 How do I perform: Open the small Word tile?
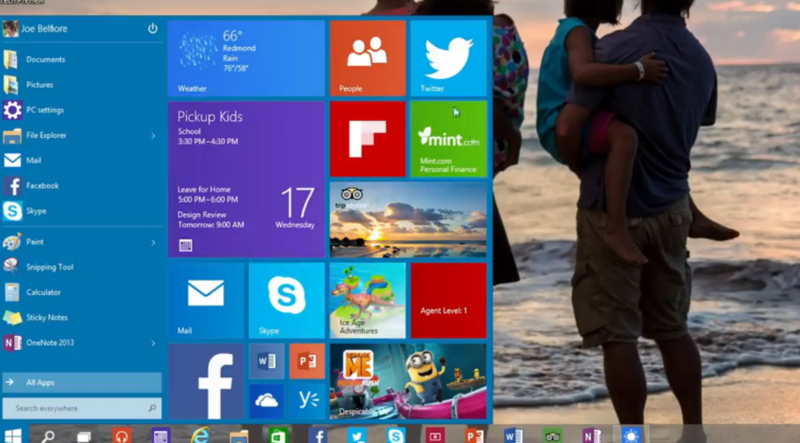pyautogui.click(x=266, y=361)
